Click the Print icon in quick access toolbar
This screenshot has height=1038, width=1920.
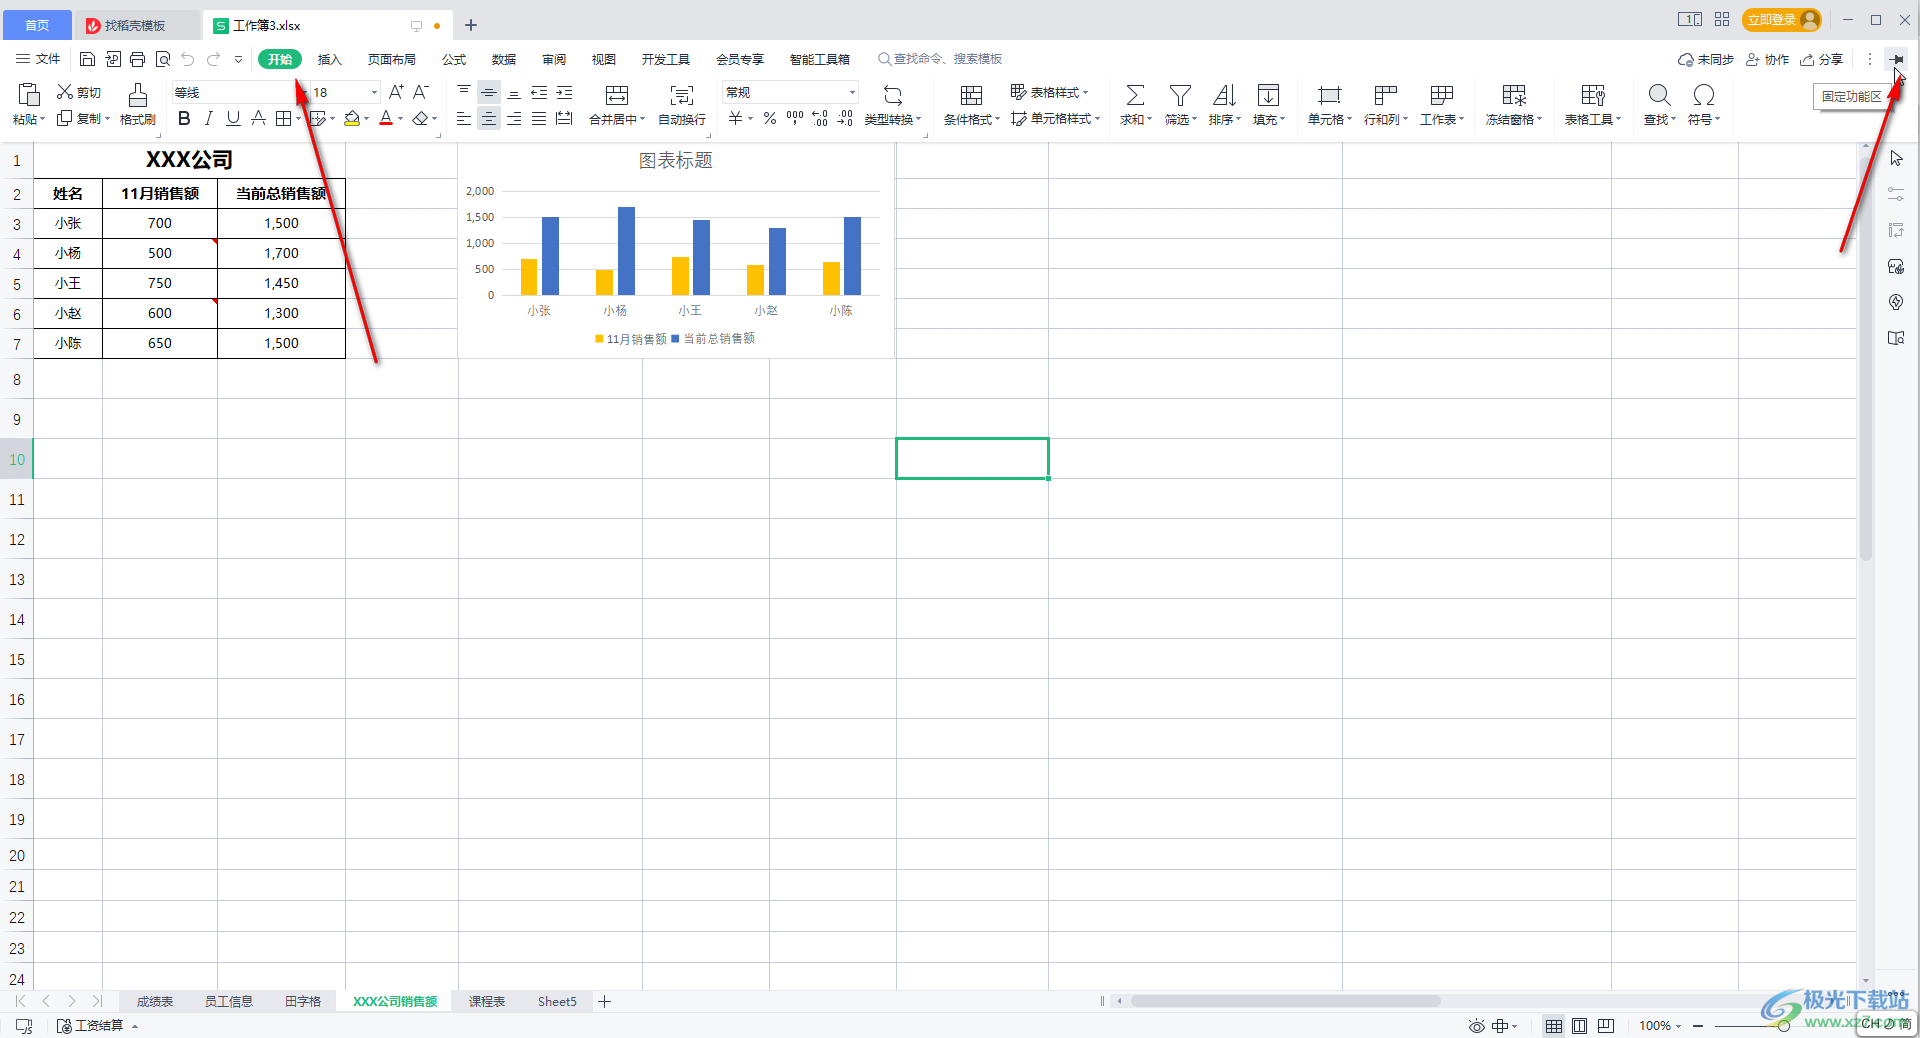tap(138, 59)
